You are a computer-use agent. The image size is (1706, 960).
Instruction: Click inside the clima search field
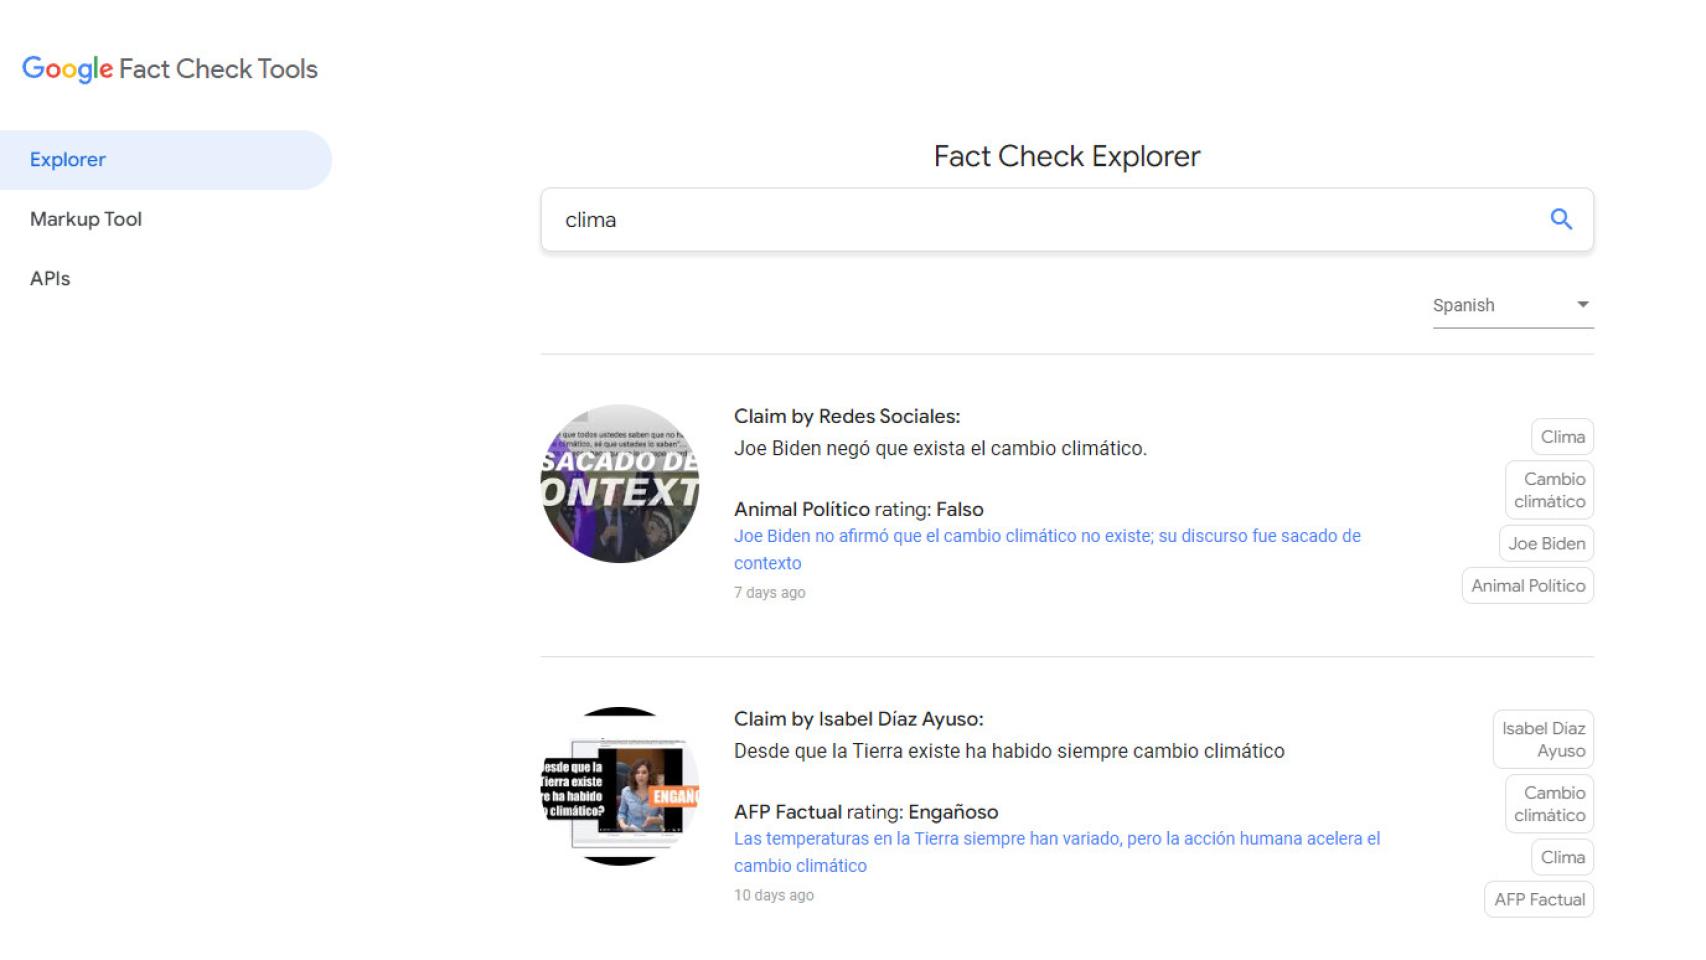[1000, 219]
